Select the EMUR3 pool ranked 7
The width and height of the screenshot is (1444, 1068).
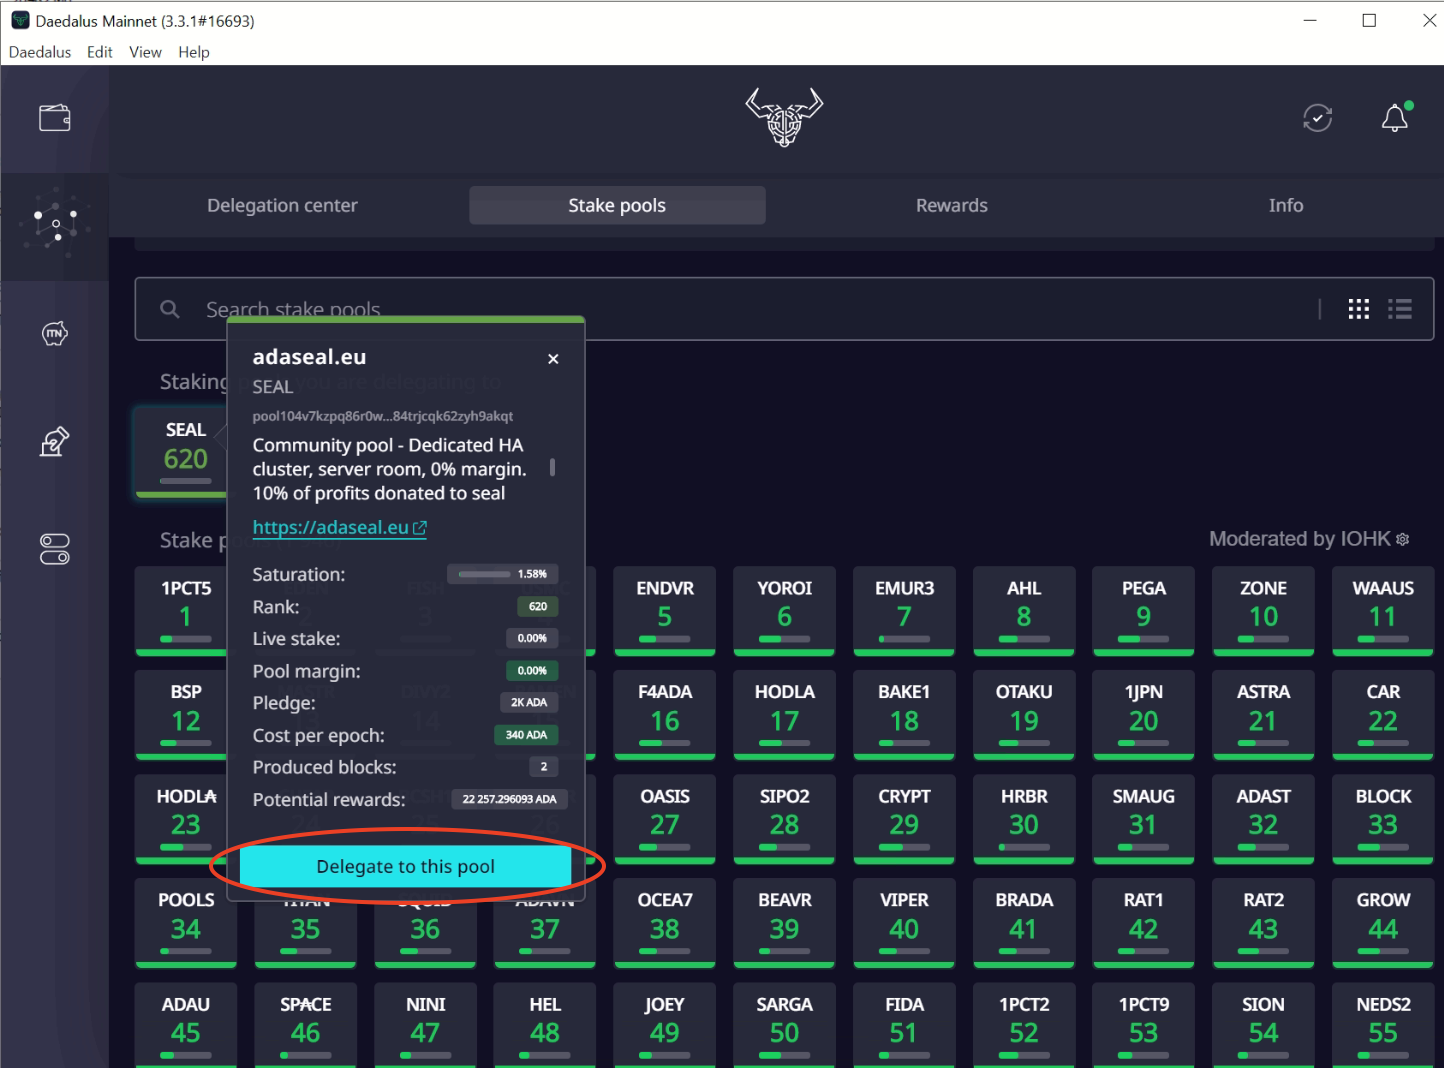click(x=904, y=611)
